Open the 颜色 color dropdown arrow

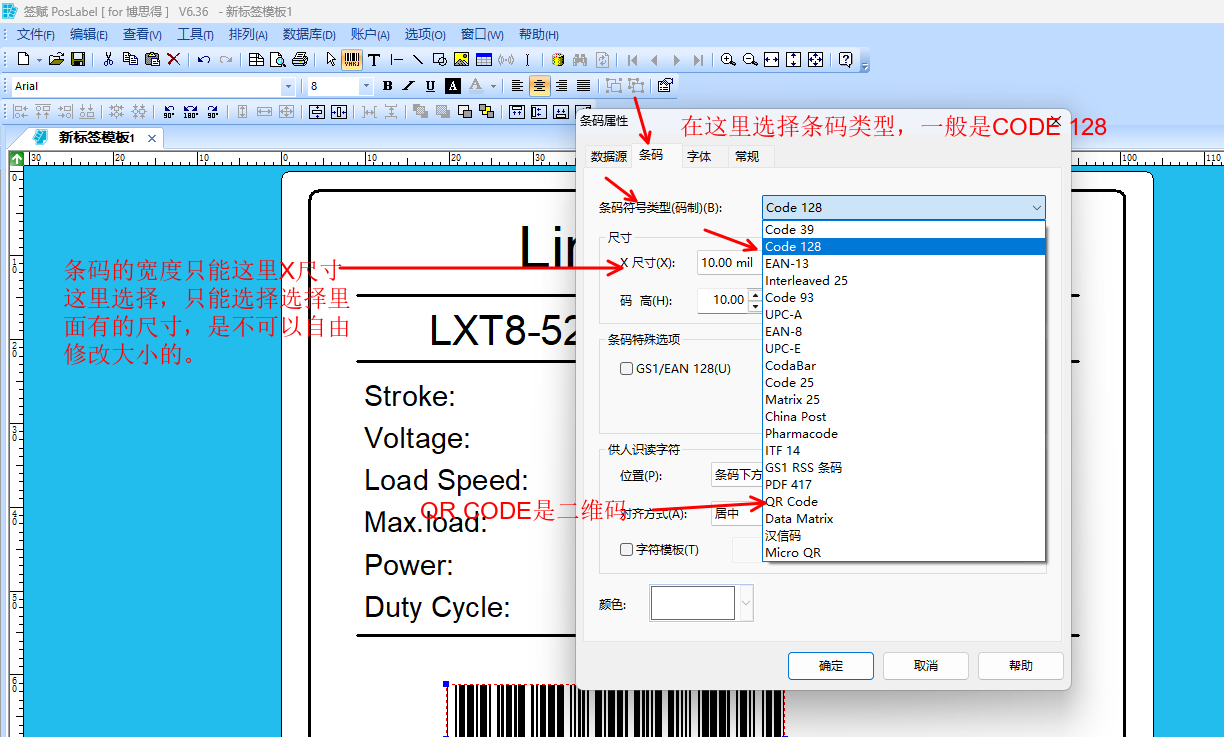click(x=746, y=603)
